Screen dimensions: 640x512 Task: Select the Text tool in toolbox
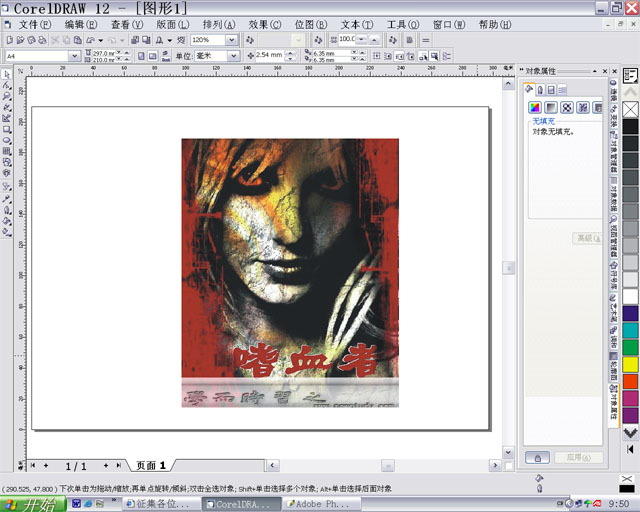7,174
